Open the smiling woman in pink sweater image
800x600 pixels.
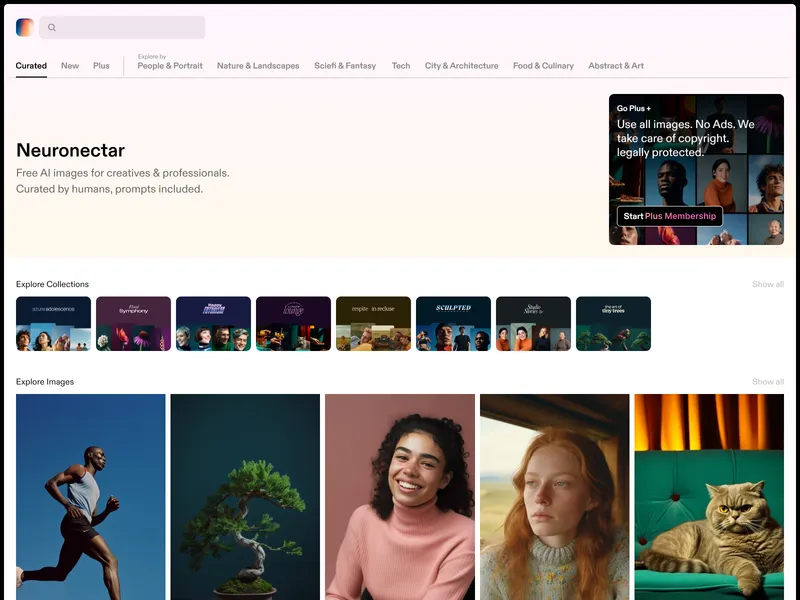click(400, 497)
